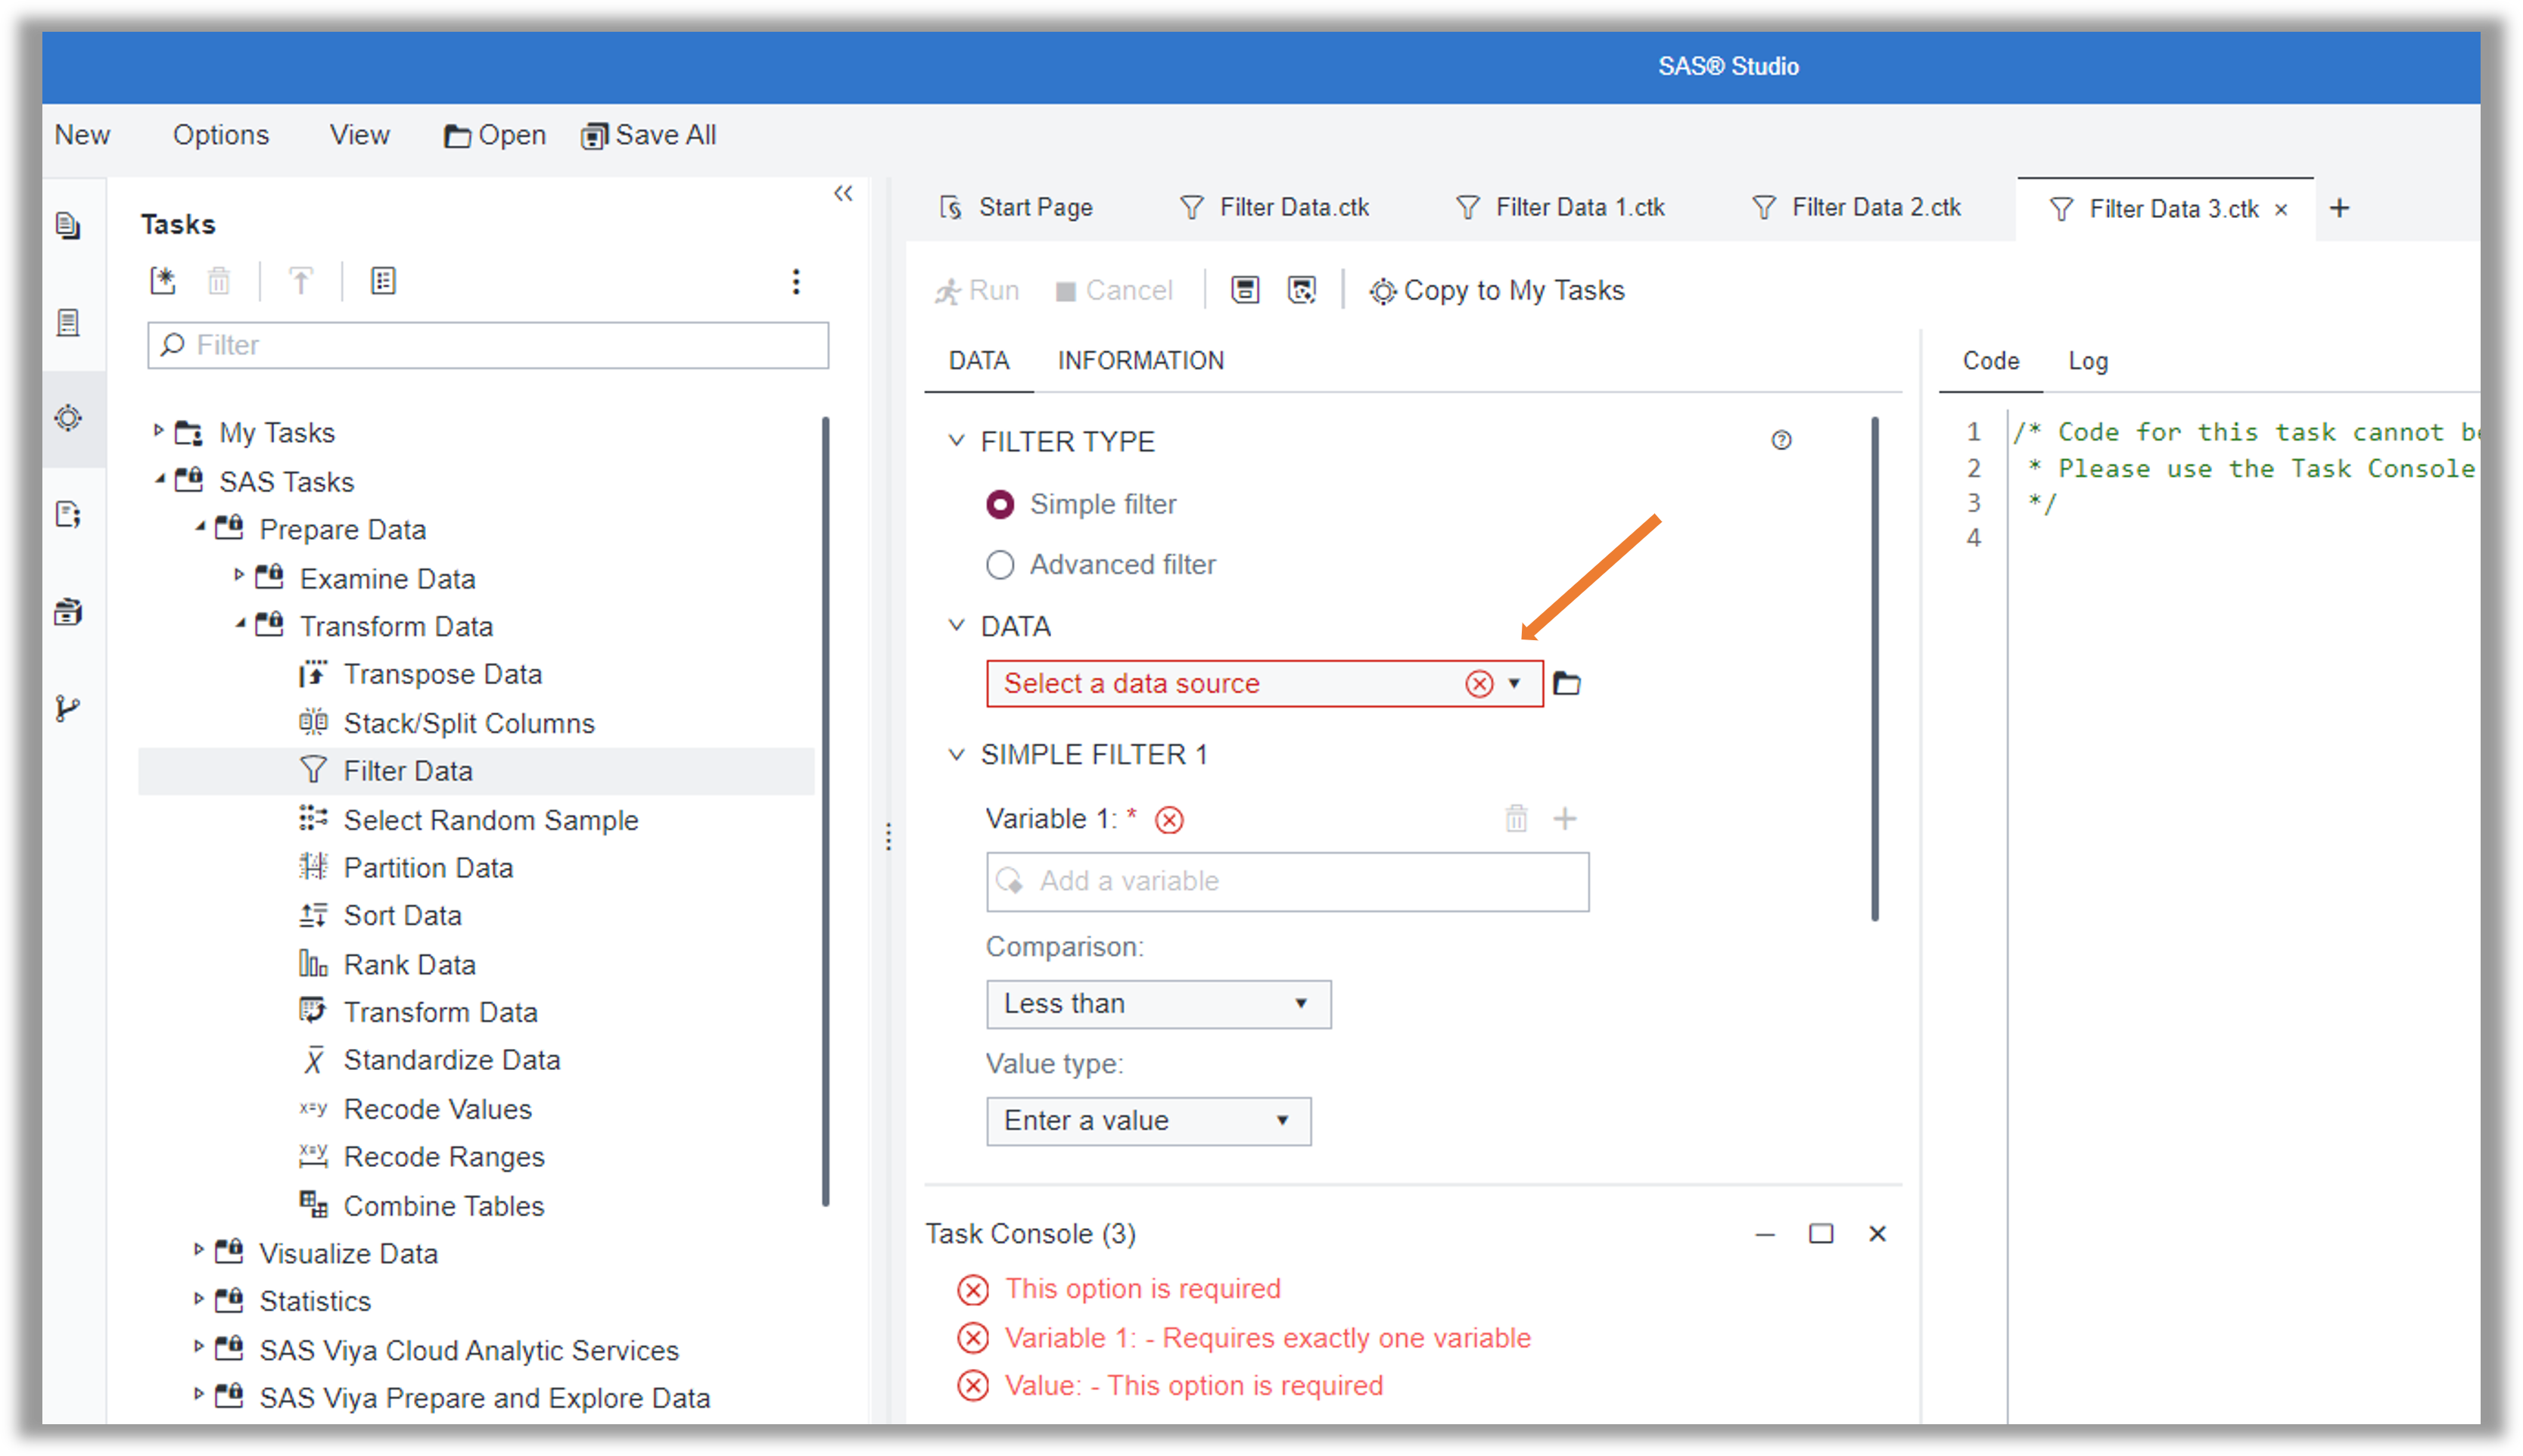
Task: Collapse the SIMPLE FILTER 1 section
Action: [956, 754]
